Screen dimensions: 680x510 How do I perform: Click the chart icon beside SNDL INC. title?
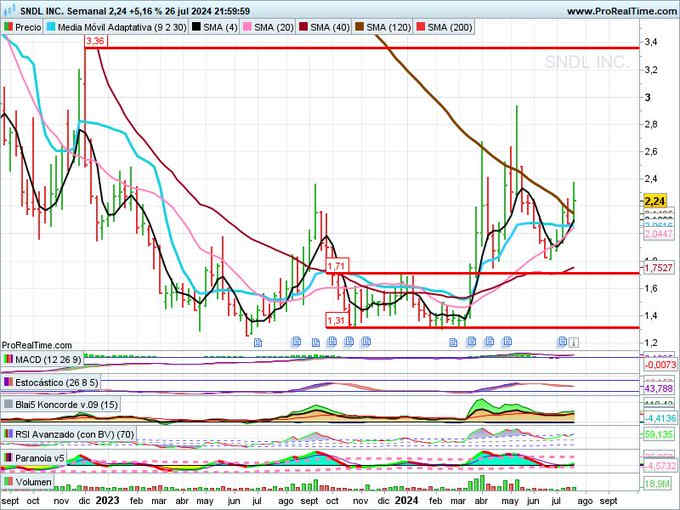[x=9, y=10]
